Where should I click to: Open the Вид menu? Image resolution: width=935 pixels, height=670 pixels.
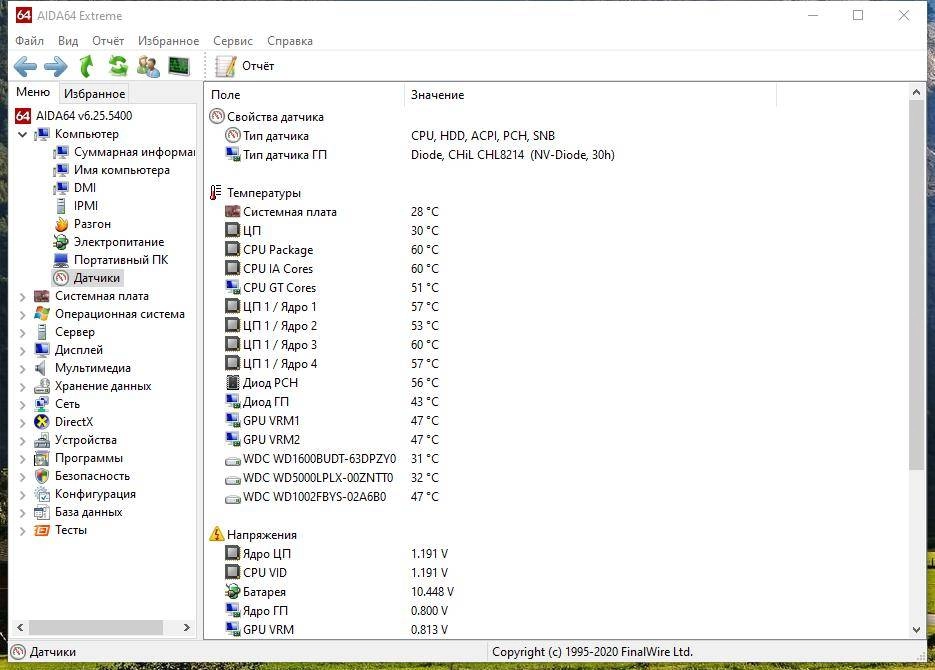pyautogui.click(x=68, y=41)
